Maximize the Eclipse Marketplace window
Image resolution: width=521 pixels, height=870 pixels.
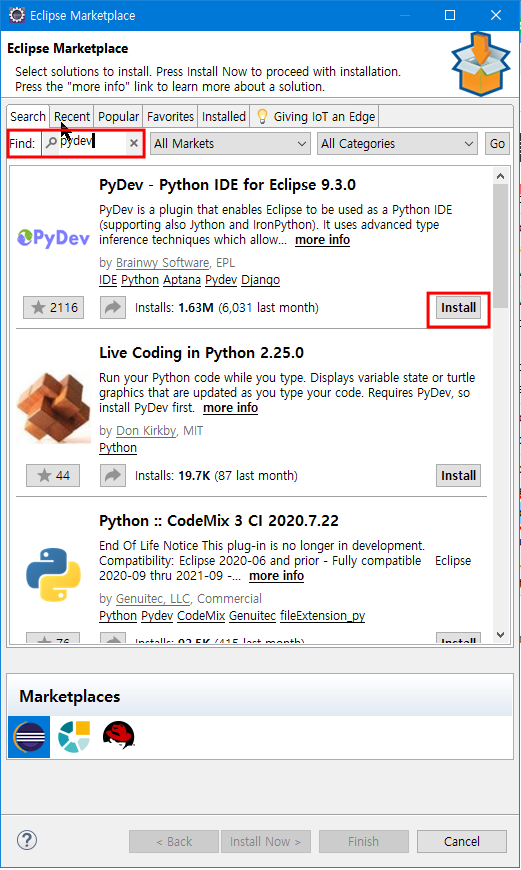(450, 15)
